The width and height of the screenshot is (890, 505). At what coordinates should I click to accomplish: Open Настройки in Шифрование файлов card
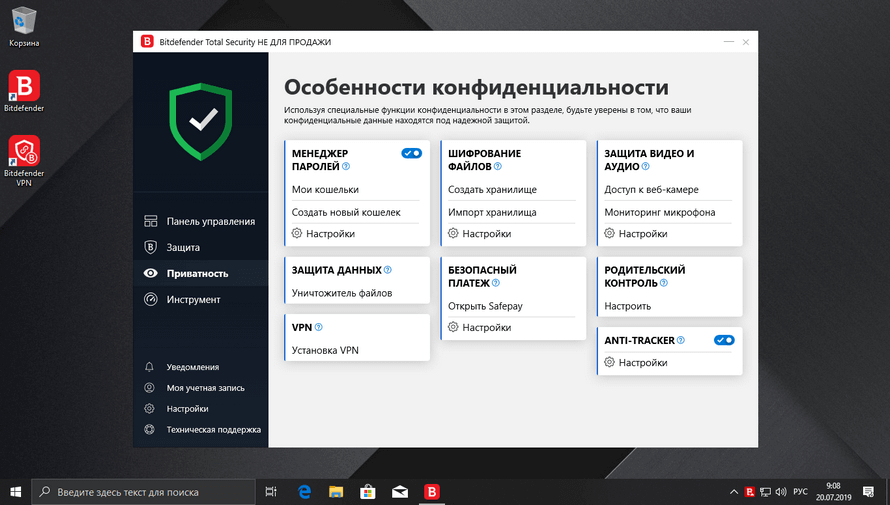pyautogui.click(x=480, y=234)
